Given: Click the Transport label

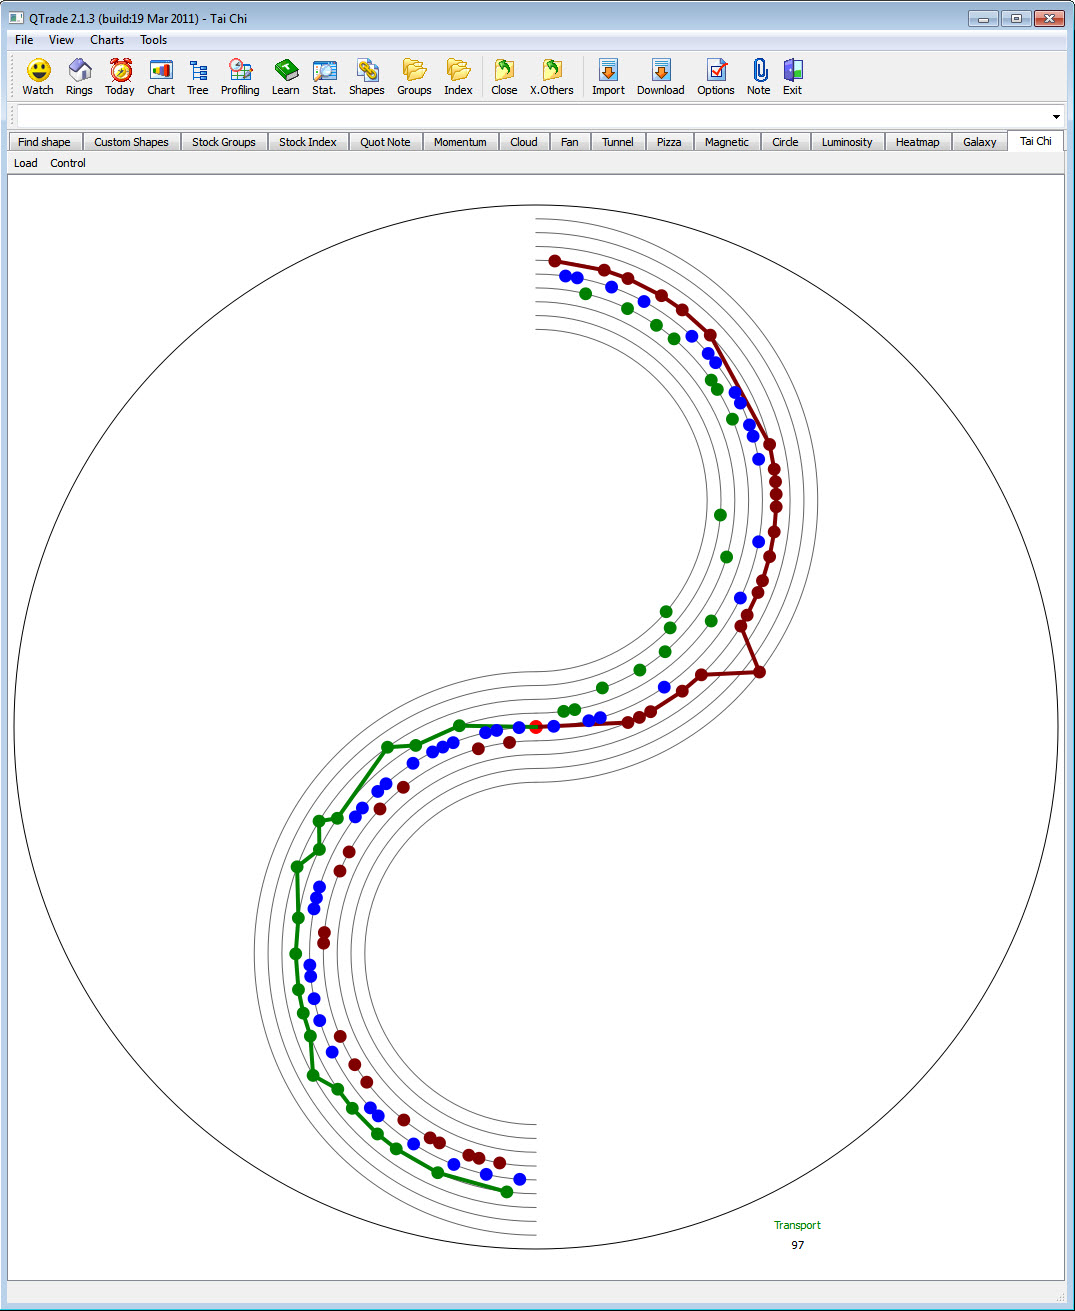Looking at the screenshot, I should [x=796, y=1224].
